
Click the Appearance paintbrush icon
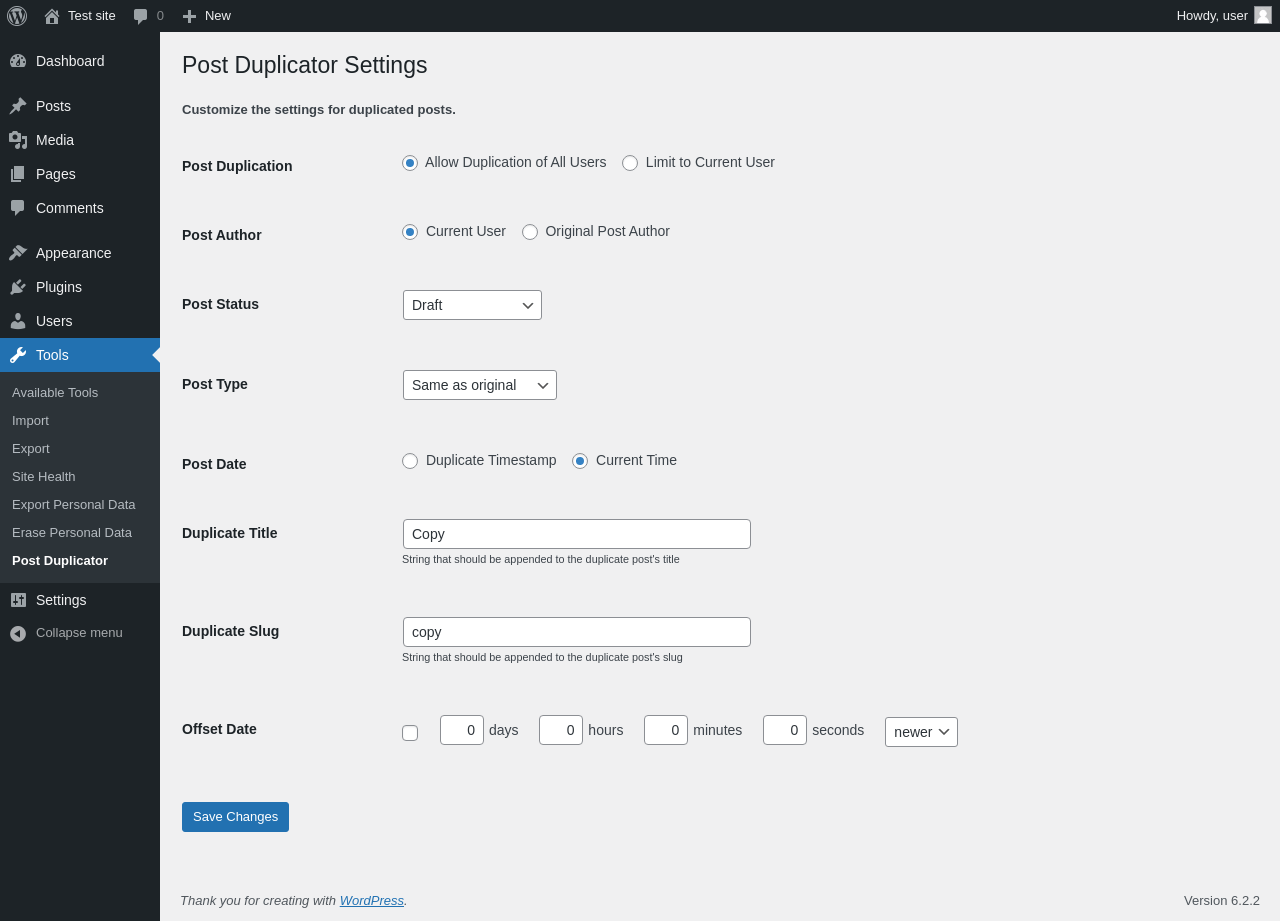pyautogui.click(x=18, y=253)
